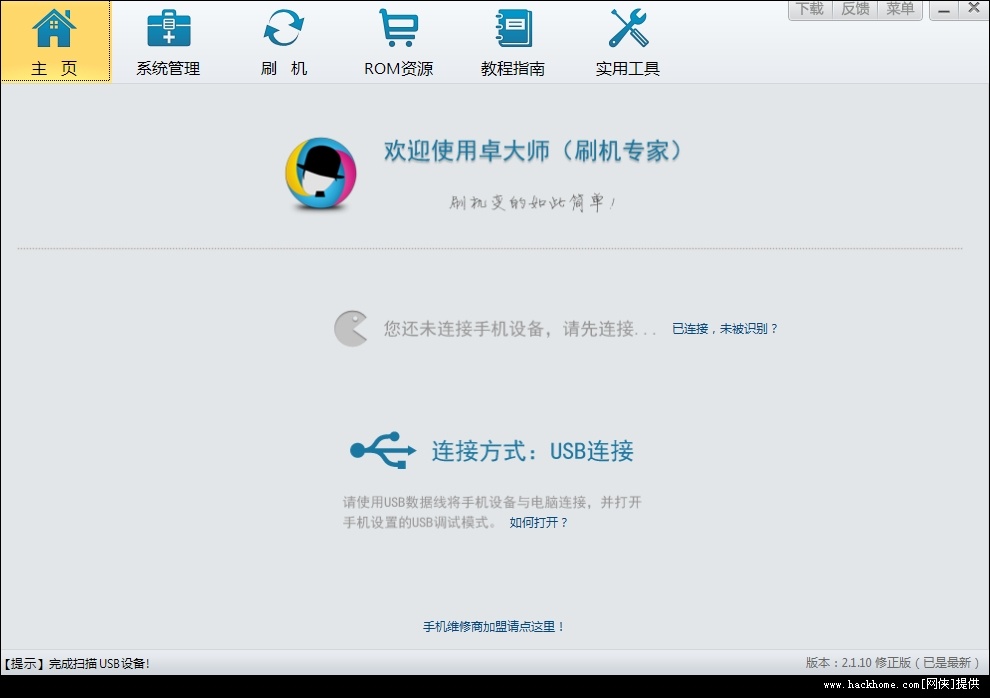Click the version 2.1.10 修正版 status text
Viewport: 990px width, 698px height.
coord(892,663)
